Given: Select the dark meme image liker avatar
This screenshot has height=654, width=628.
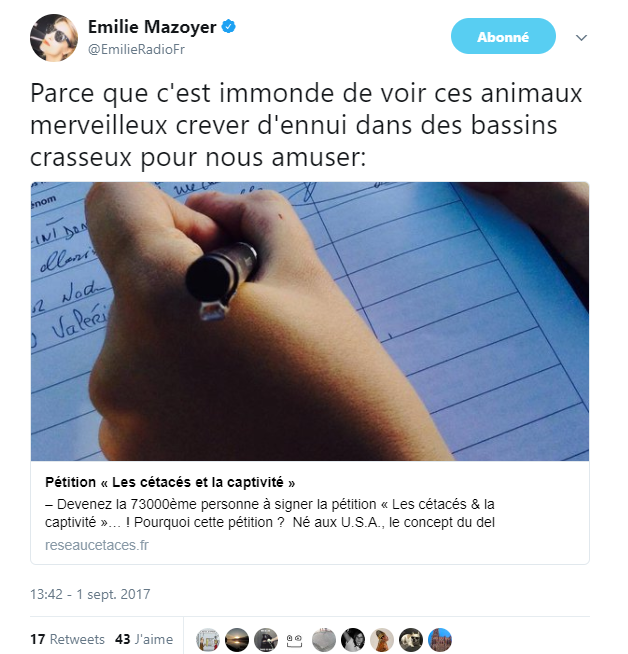Looking at the screenshot, I should (266, 640).
